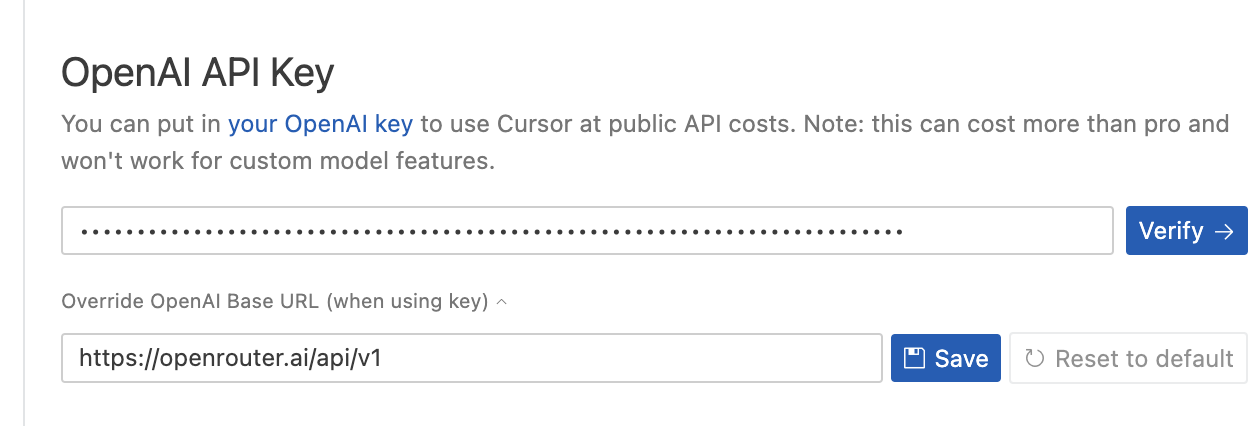Screen dimensions: 1260x426
Task: Open the "your OpenAI key" link
Action: (320, 125)
